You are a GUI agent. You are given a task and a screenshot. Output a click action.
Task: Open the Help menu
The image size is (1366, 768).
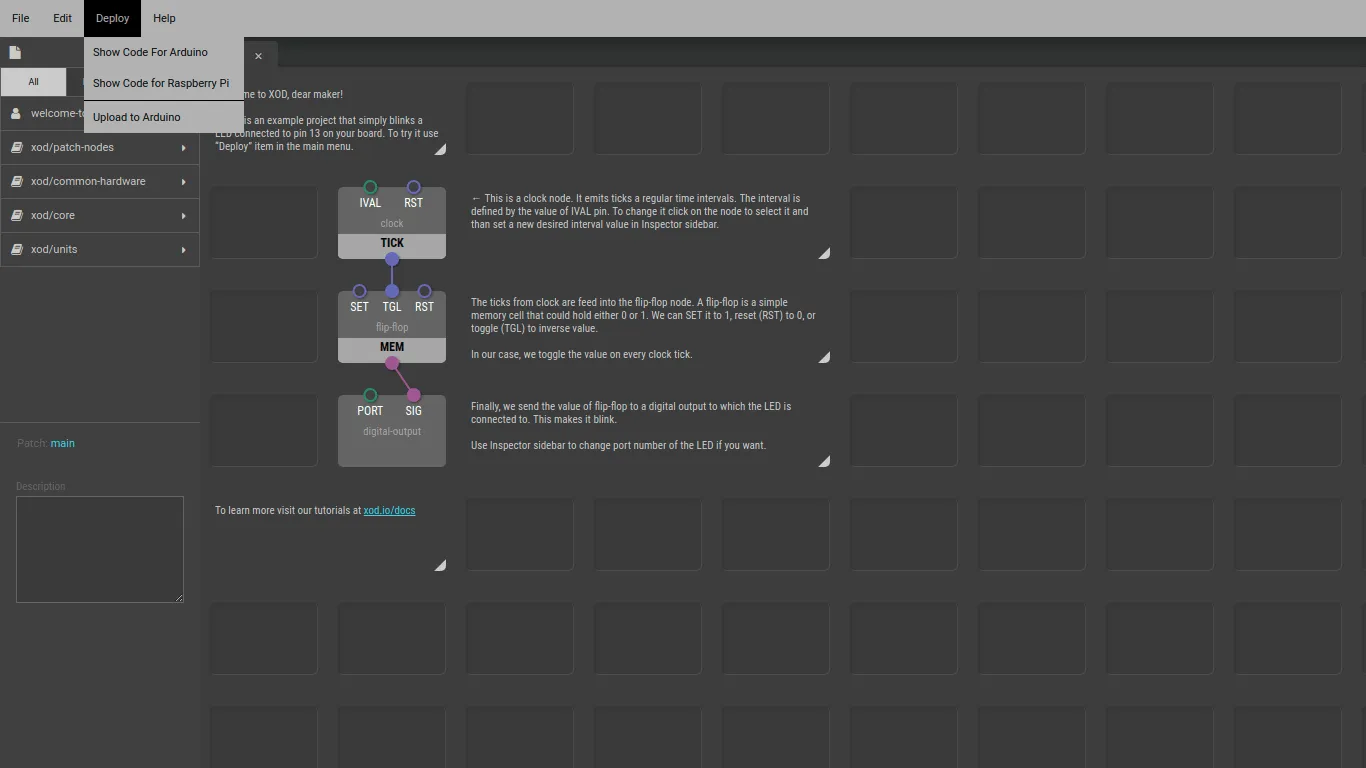(x=164, y=18)
